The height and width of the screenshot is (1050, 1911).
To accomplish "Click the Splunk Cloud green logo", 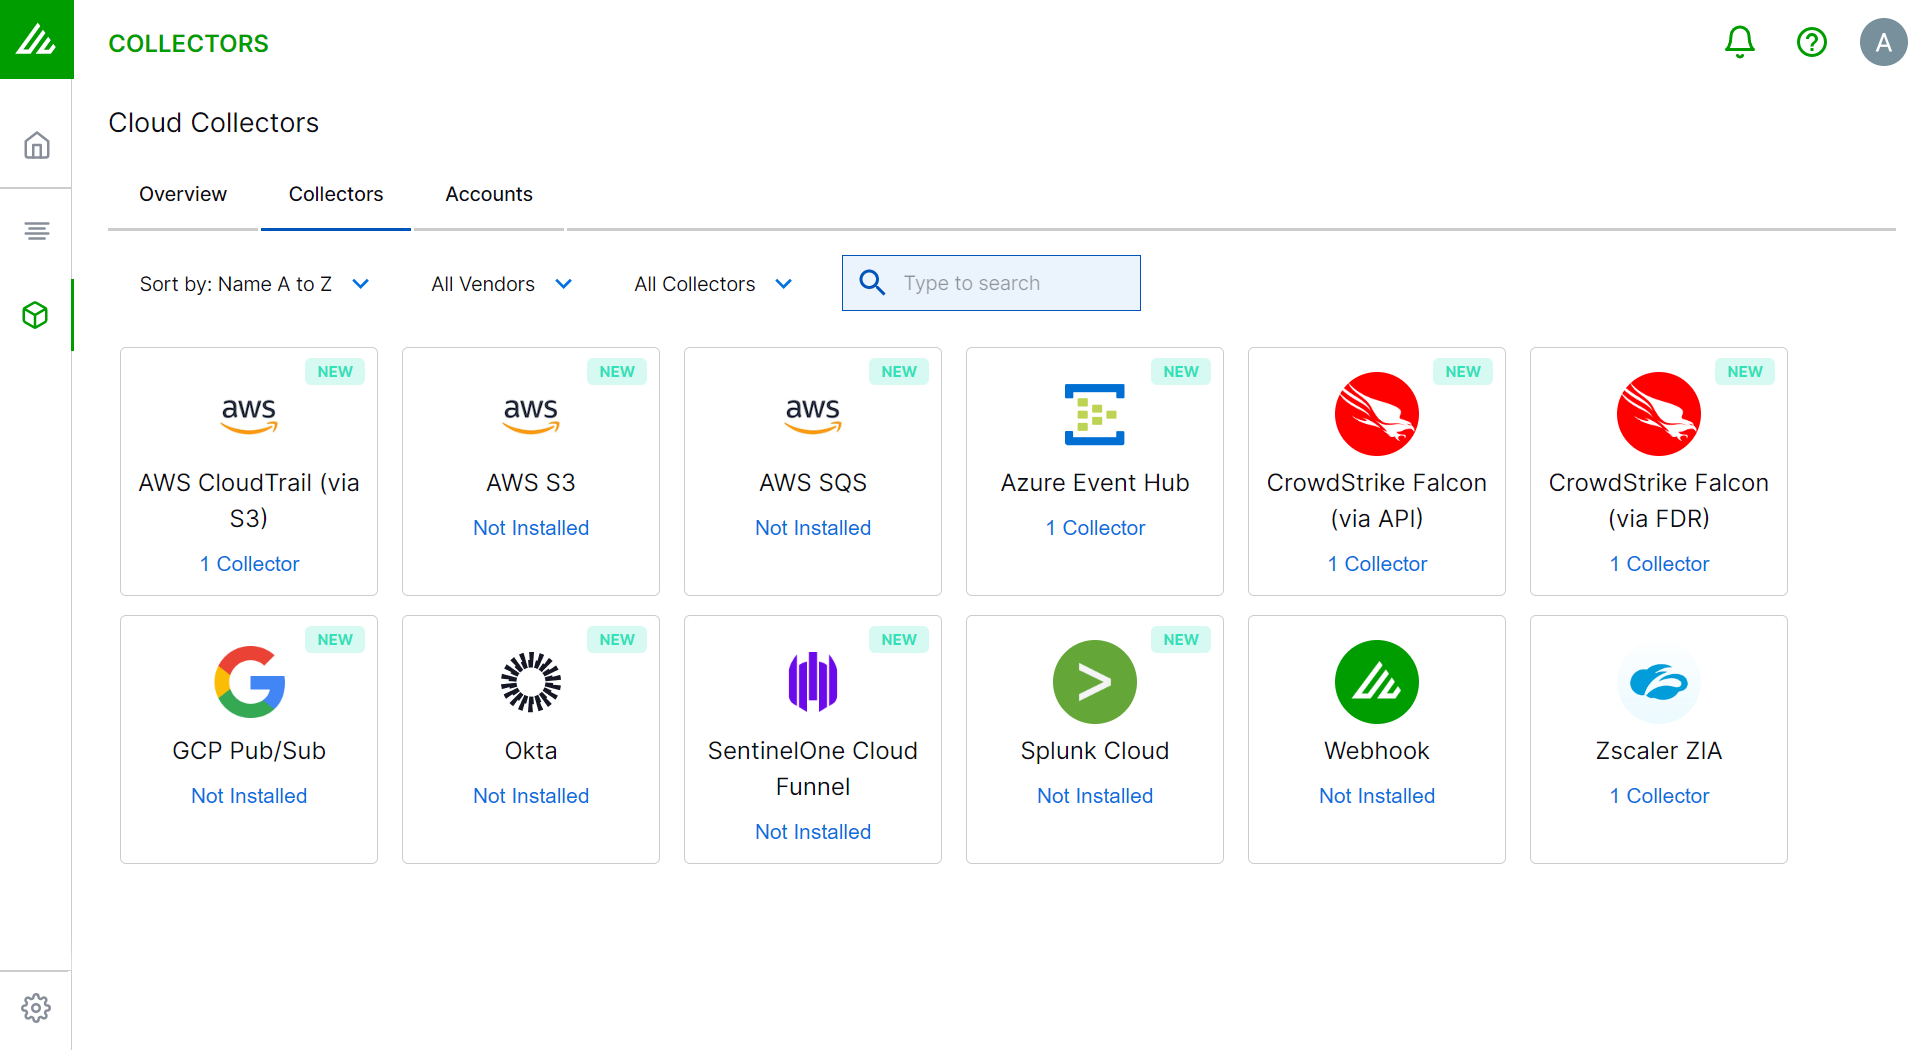I will pyautogui.click(x=1095, y=682).
